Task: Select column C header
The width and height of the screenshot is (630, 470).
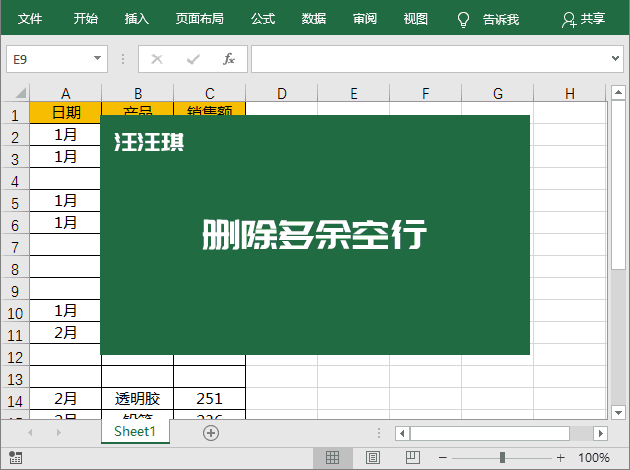Action: click(x=209, y=93)
